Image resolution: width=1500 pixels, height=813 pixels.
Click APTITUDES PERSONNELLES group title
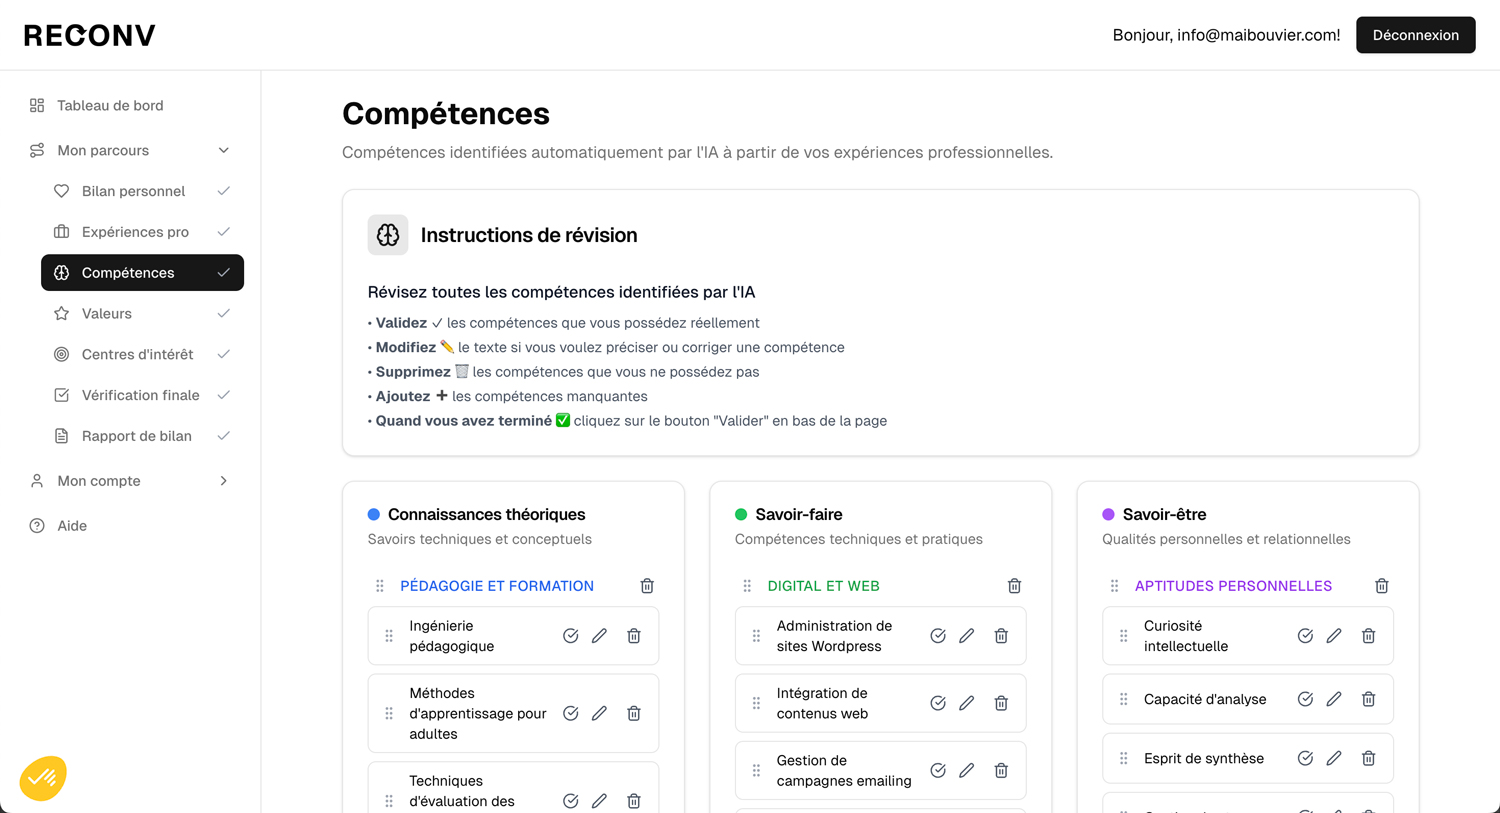coord(1233,586)
